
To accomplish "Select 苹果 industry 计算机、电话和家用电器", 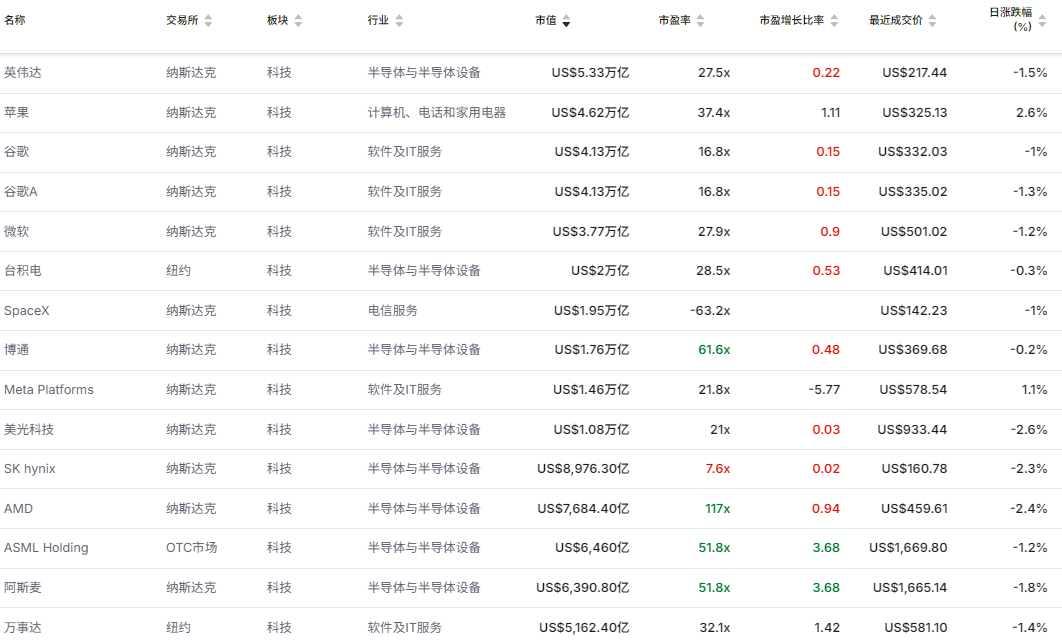I will tap(437, 112).
